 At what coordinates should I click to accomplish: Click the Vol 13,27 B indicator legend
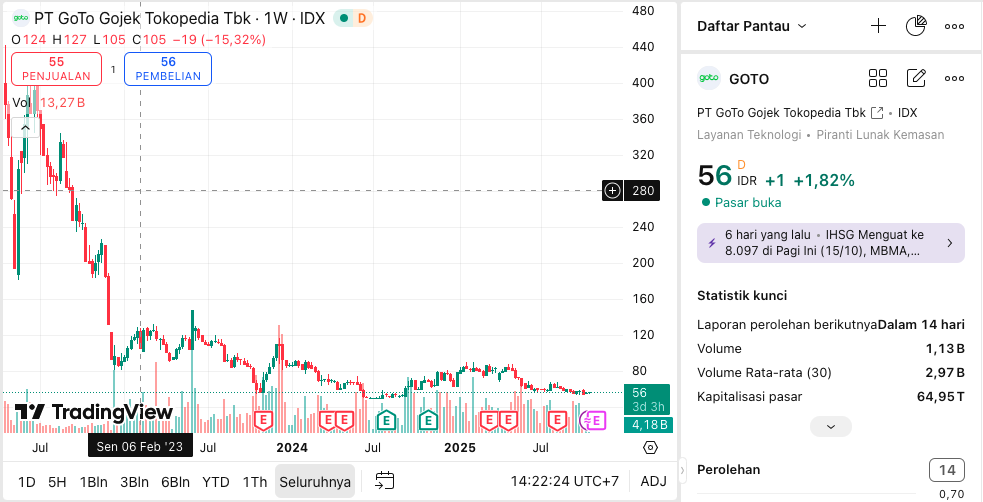tap(49, 103)
